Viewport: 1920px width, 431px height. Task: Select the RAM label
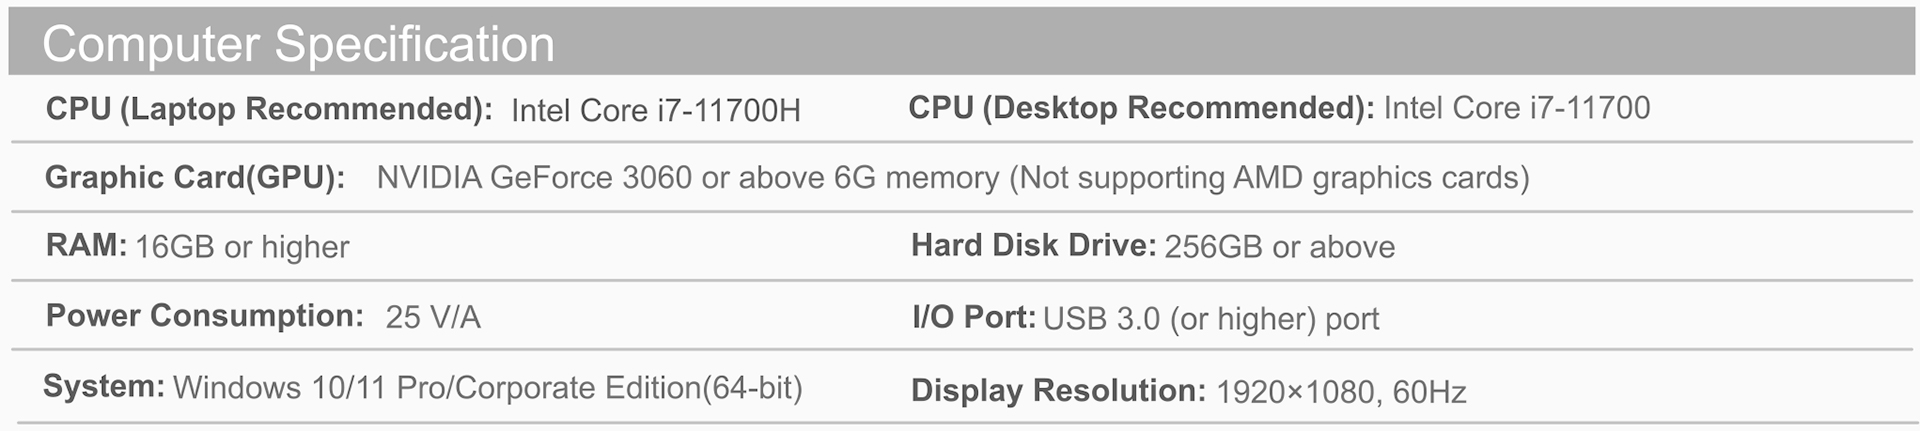[x=86, y=245]
